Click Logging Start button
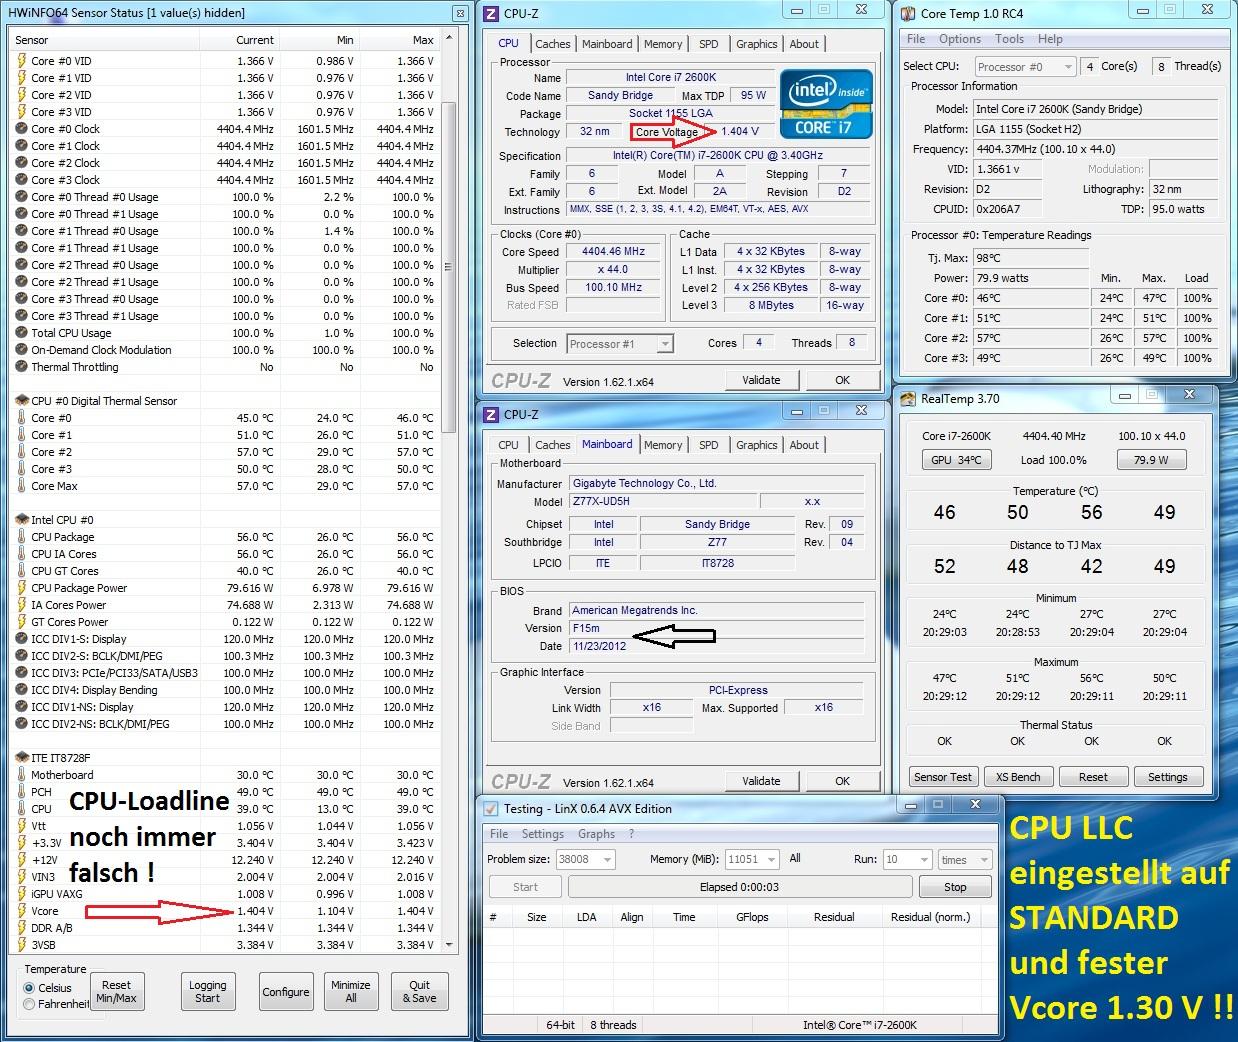 207,992
